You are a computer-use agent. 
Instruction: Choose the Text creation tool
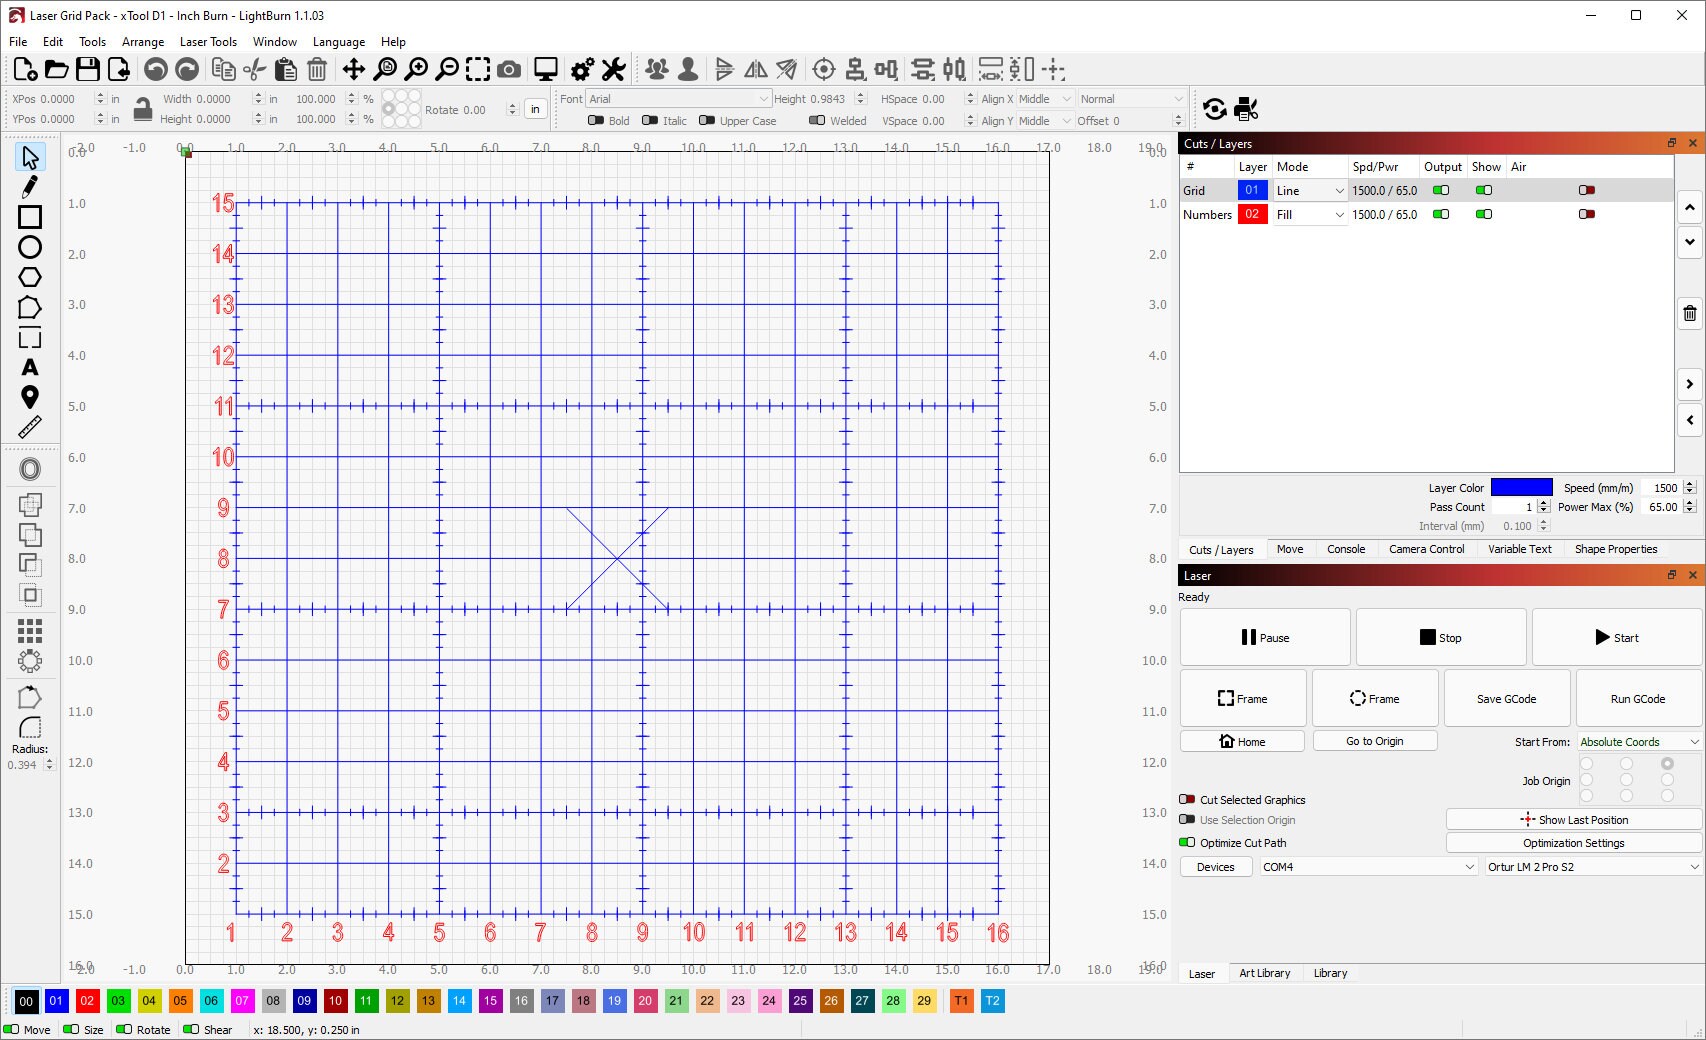point(30,368)
